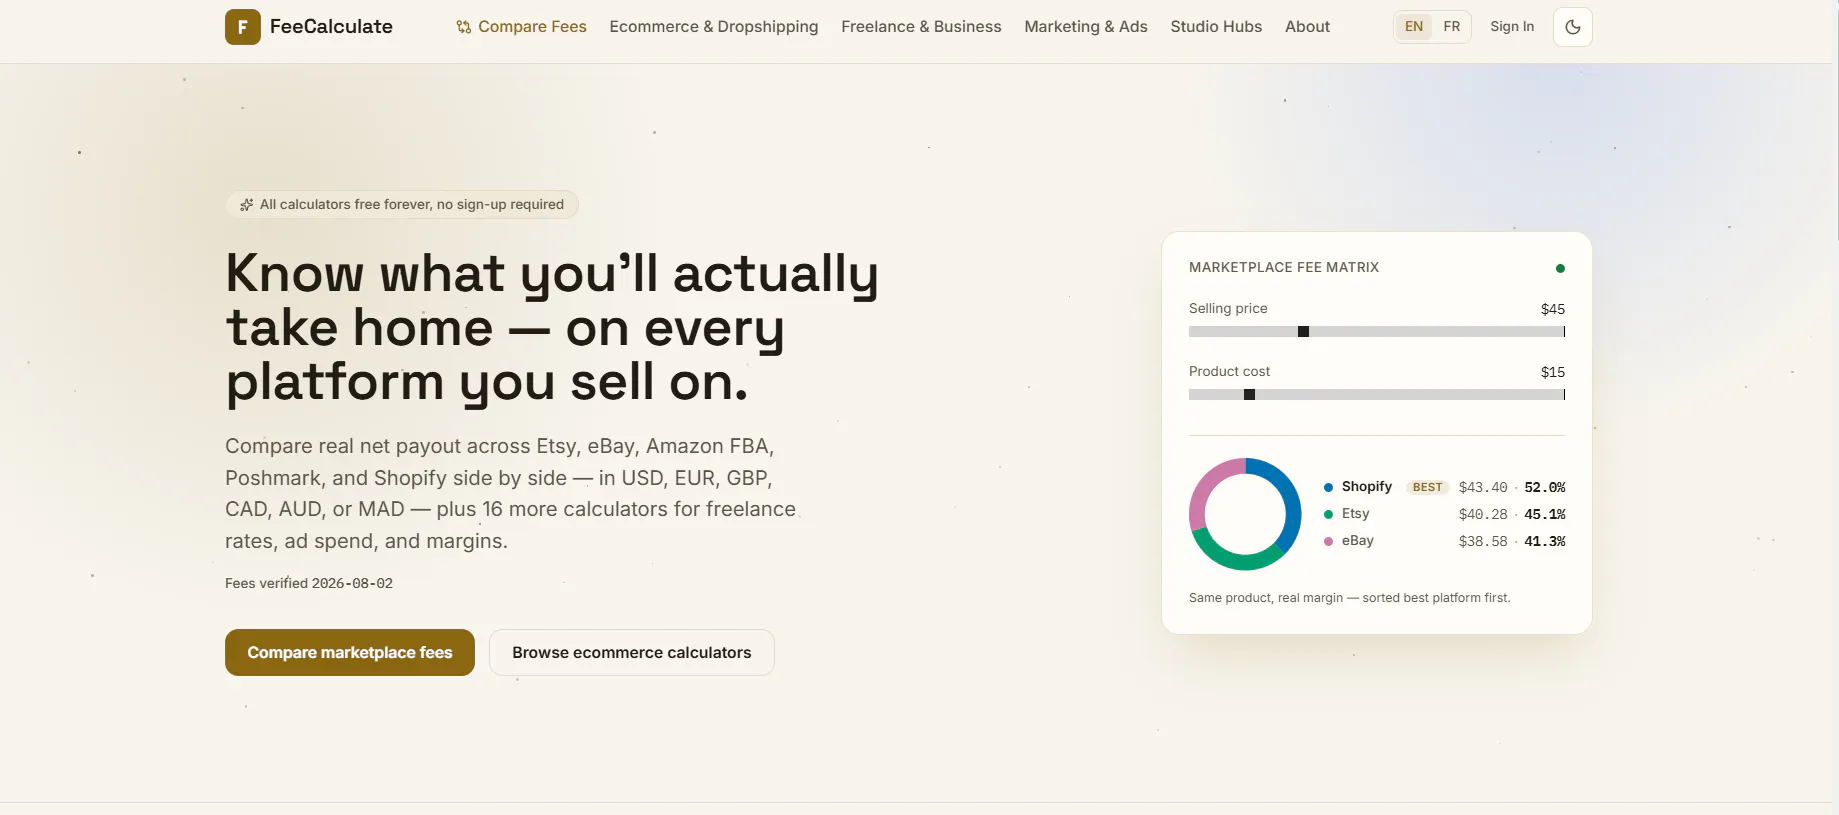Viewport: 1839px width, 815px height.
Task: Click Shopify's $43.40 payout value
Action: [x=1483, y=487]
